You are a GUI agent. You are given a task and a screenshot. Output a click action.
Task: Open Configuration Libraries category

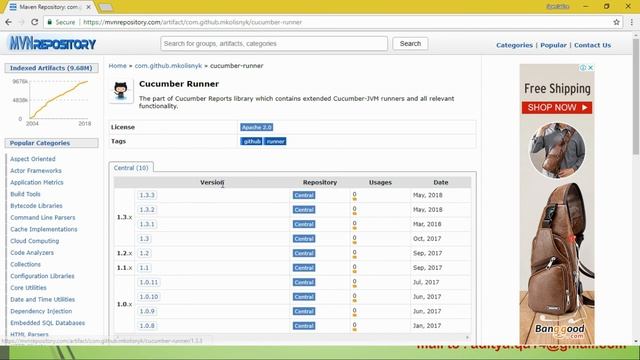point(42,276)
